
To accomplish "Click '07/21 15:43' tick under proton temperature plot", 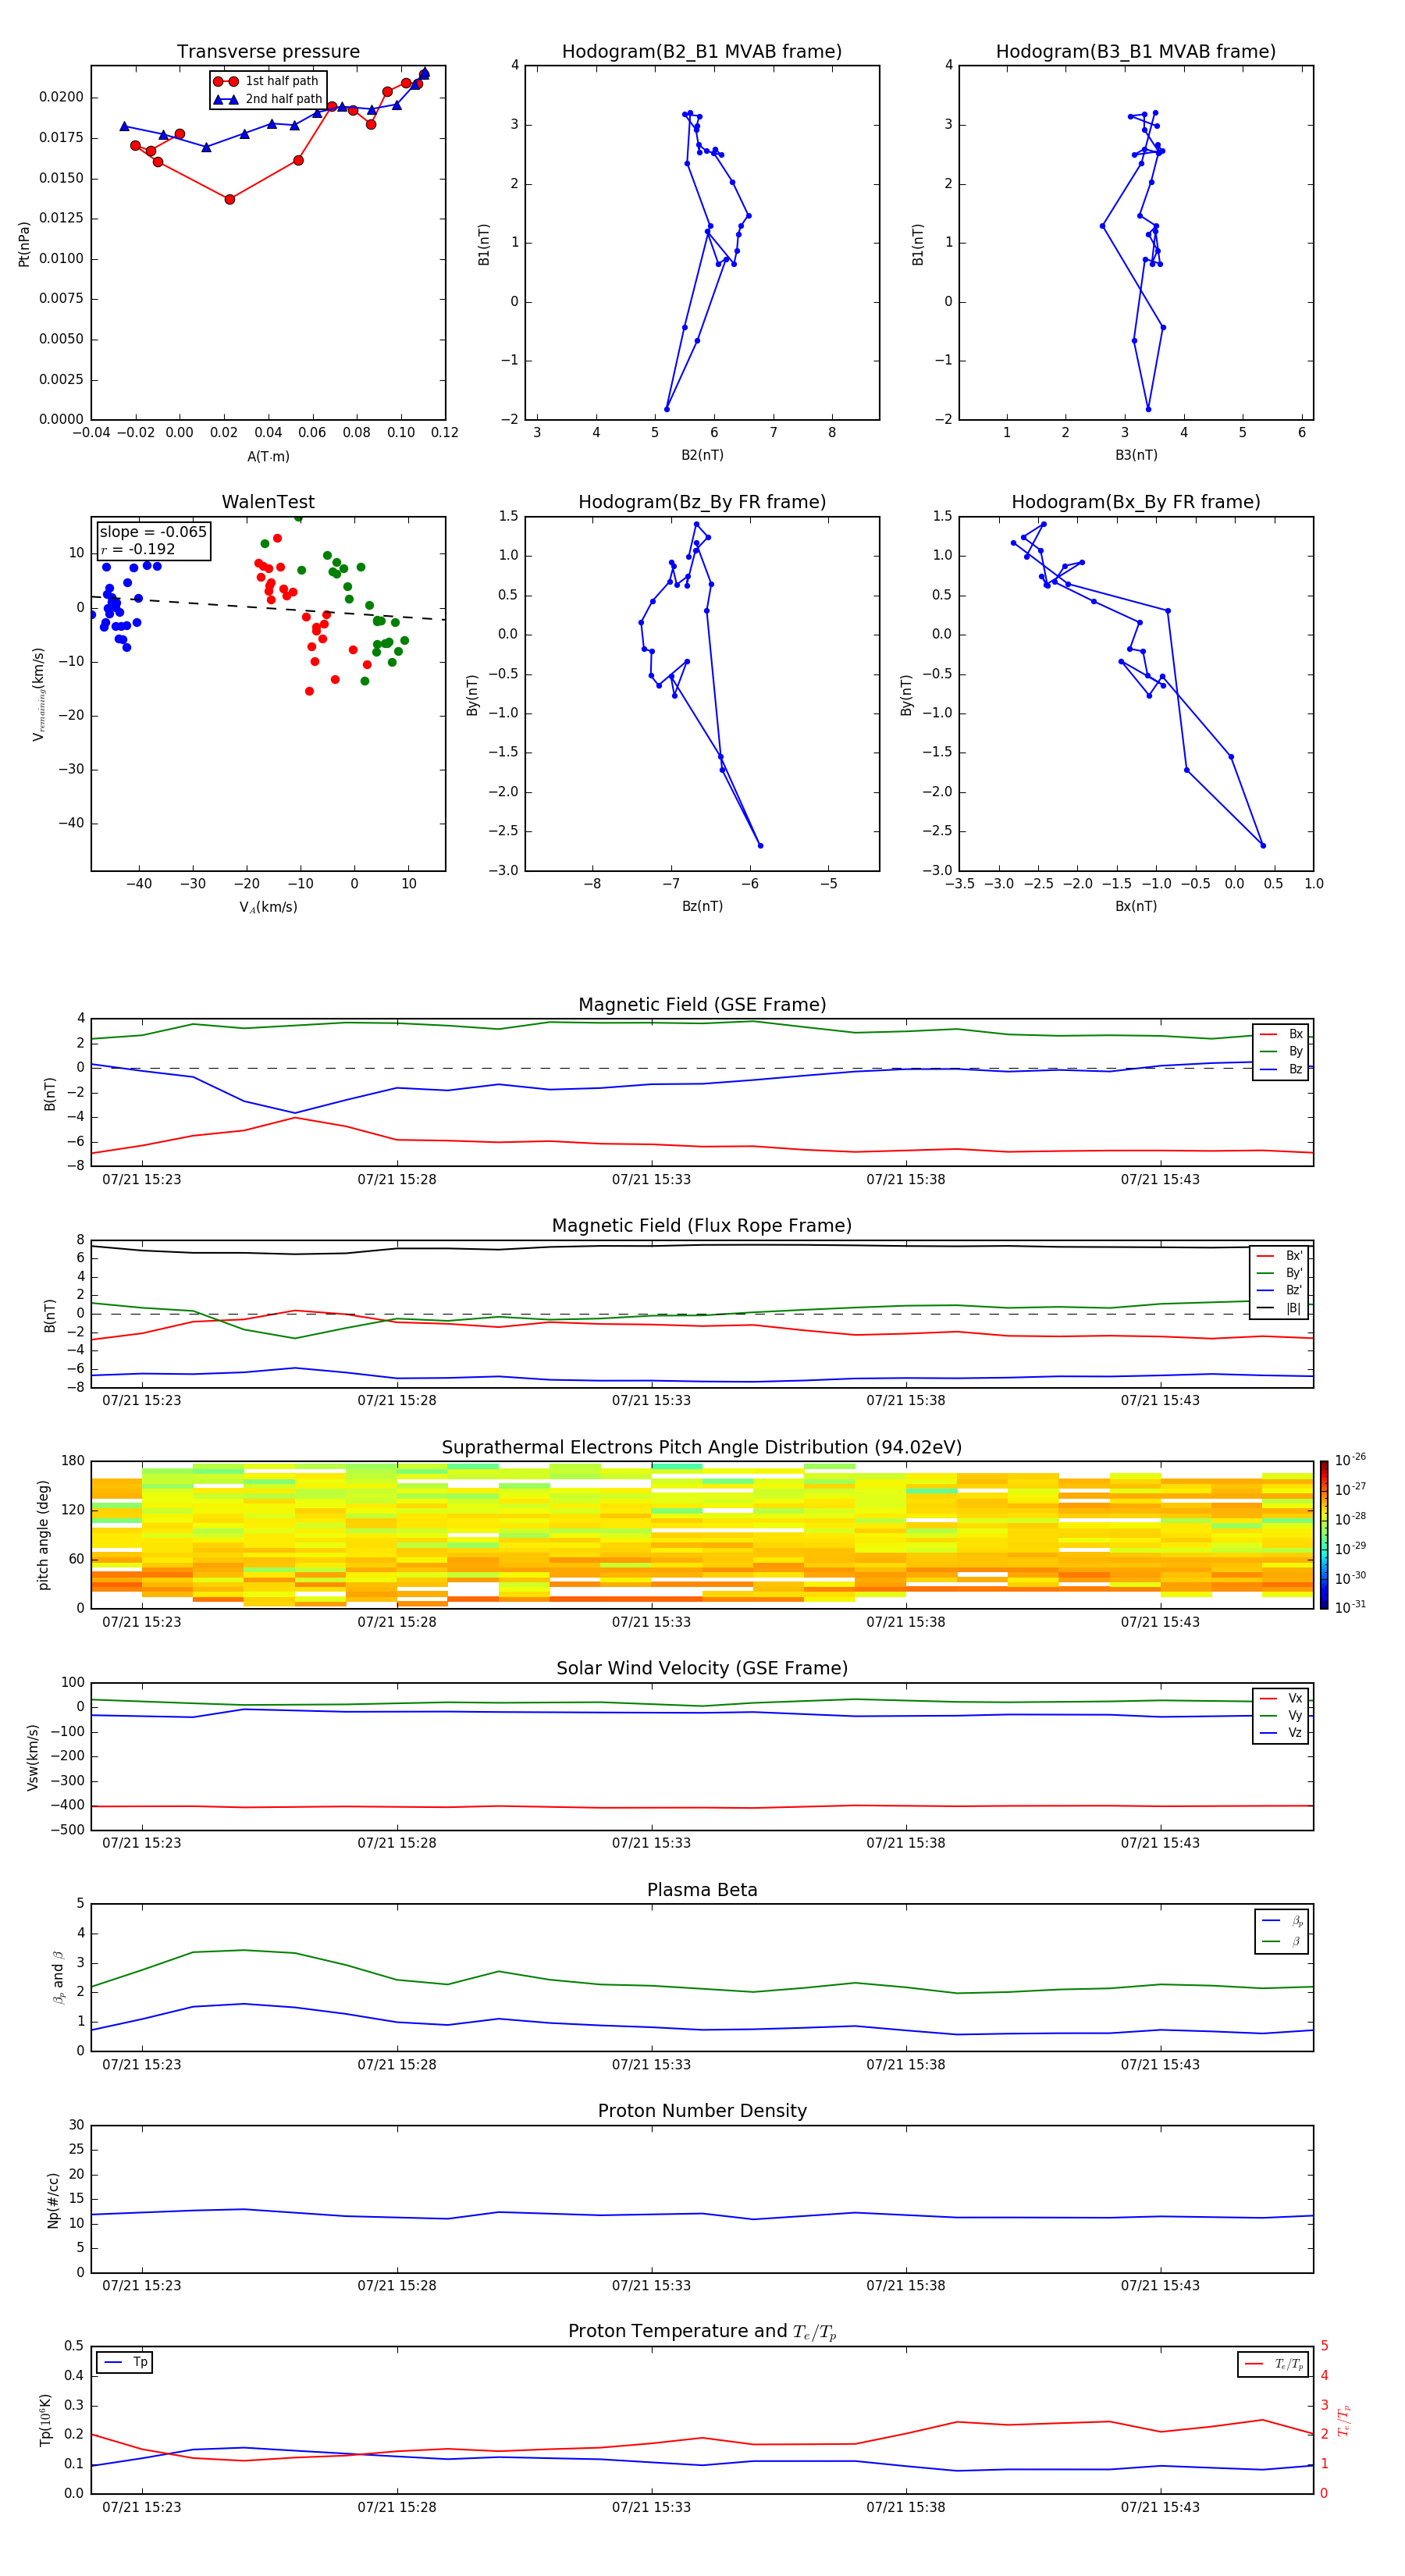I will point(1160,2507).
